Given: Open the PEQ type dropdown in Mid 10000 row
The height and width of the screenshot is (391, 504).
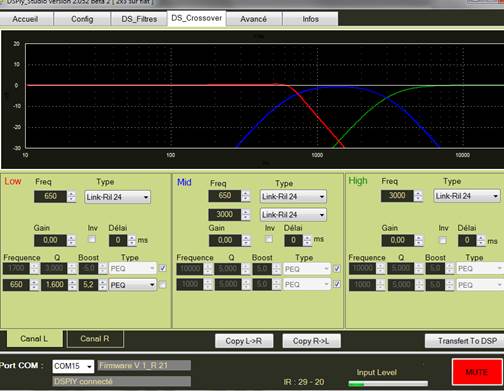Looking at the screenshot, I should [307, 269].
